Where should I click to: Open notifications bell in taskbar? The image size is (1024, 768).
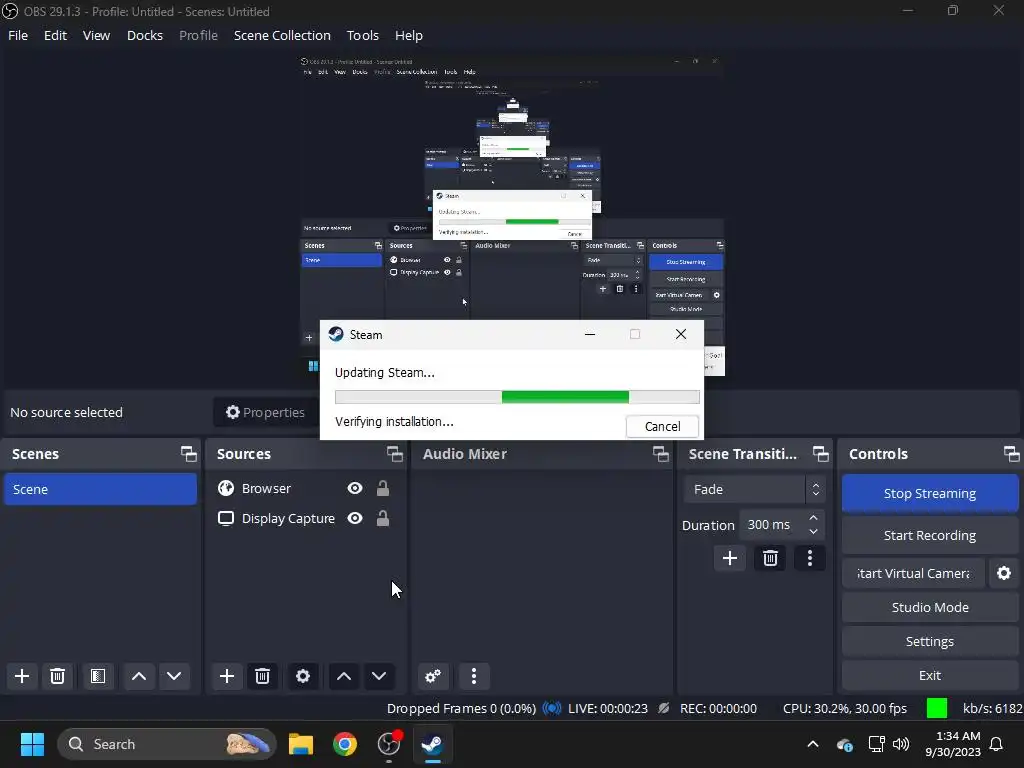pyautogui.click(x=997, y=744)
